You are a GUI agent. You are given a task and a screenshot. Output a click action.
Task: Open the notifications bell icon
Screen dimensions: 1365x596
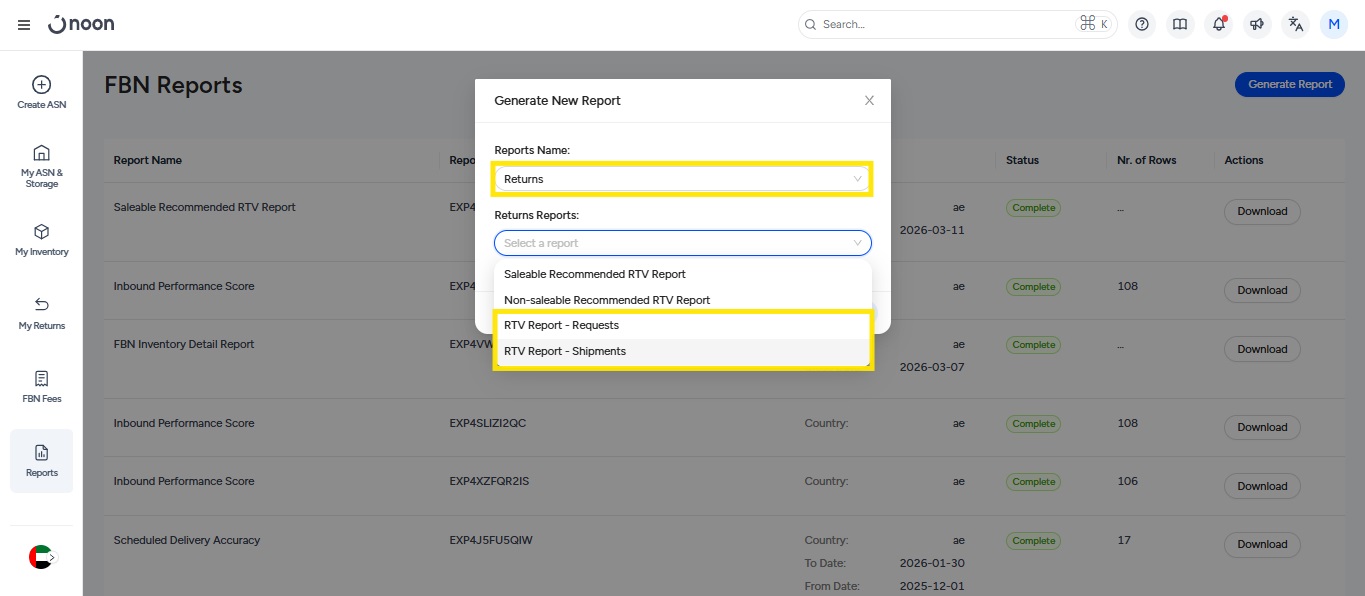[x=1218, y=24]
